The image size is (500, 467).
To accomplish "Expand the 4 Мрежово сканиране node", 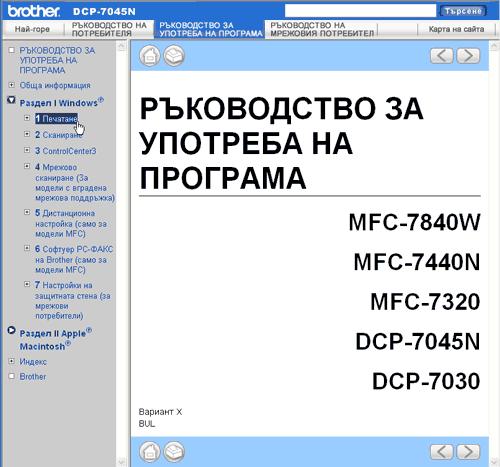I will coord(27,166).
